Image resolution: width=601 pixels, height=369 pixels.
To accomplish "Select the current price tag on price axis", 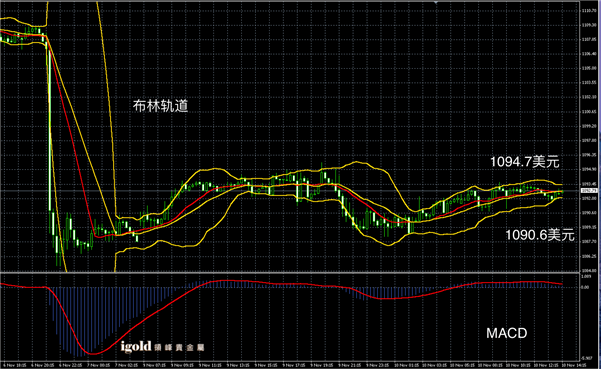I will (x=589, y=190).
